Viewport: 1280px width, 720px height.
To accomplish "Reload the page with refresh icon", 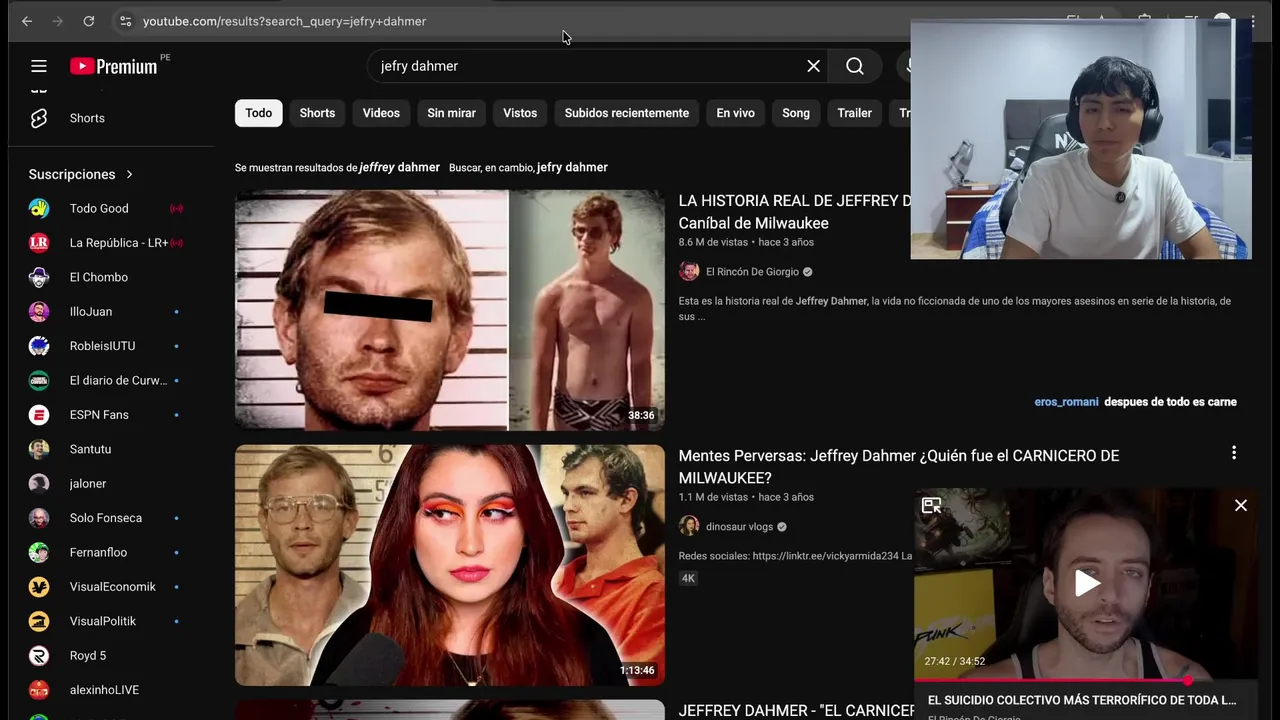I will click(x=89, y=21).
